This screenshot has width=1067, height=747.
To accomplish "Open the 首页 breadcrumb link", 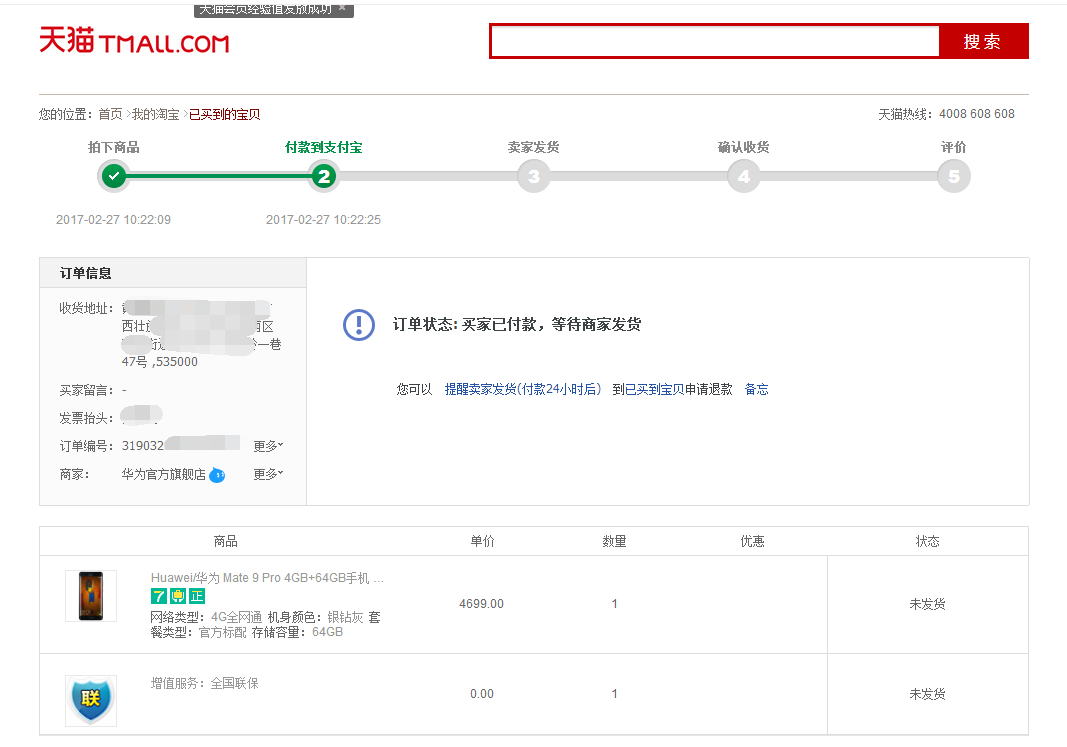I will 110,114.
